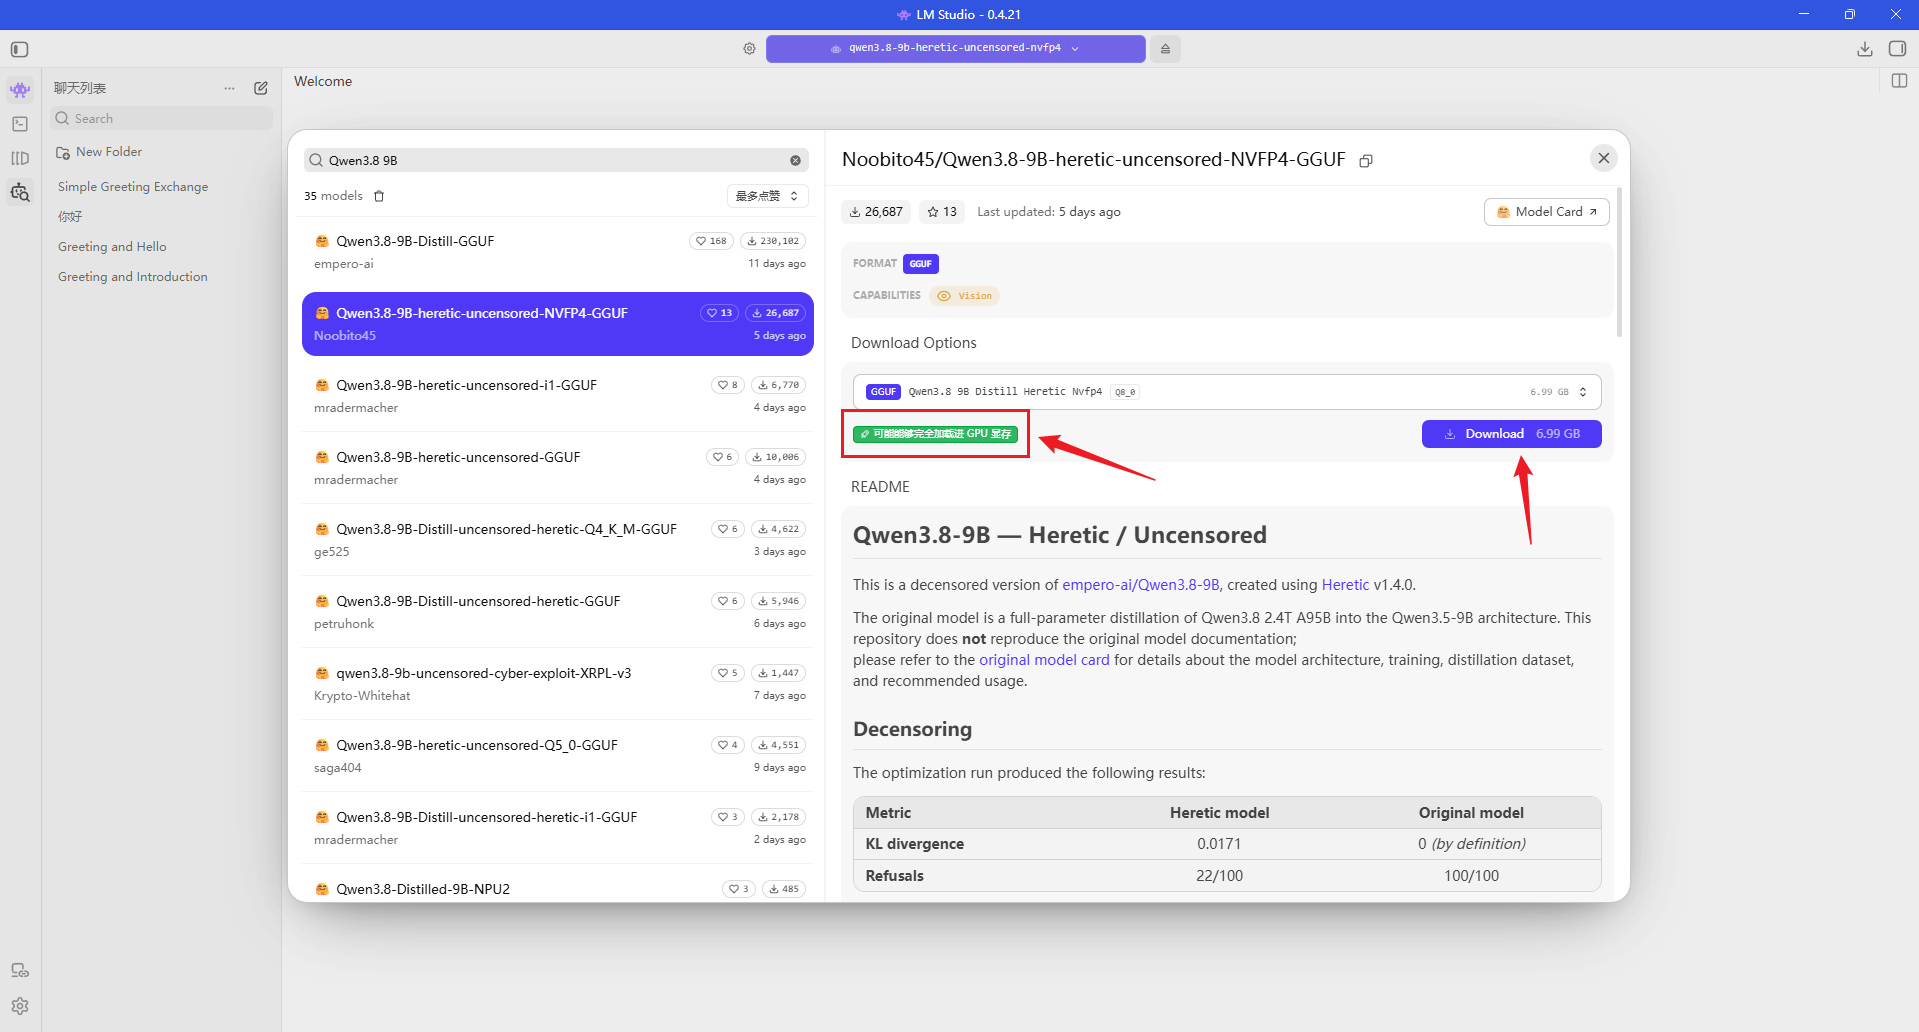
Task: Click the model search input field
Action: click(x=556, y=160)
